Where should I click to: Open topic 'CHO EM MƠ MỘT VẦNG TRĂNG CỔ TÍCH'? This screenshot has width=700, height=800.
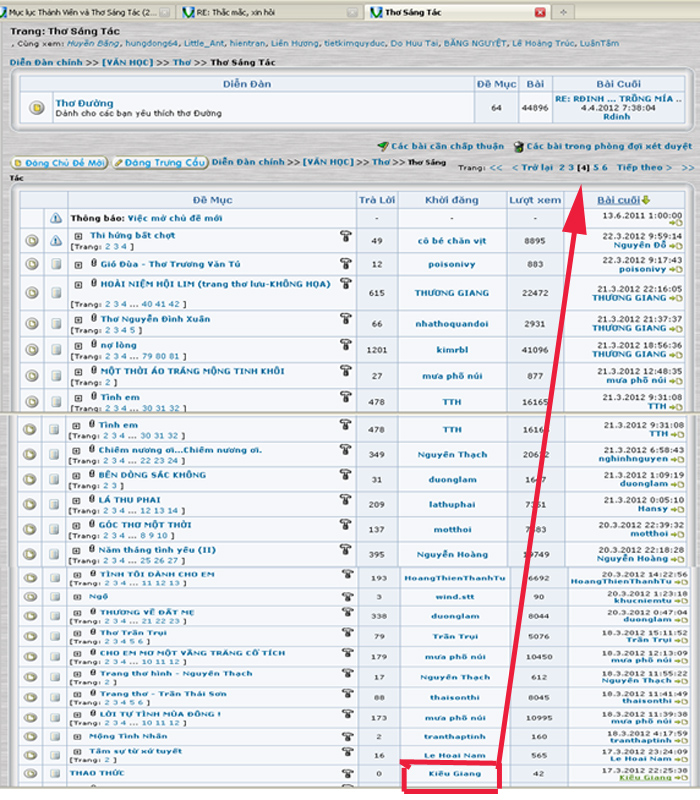192,653
